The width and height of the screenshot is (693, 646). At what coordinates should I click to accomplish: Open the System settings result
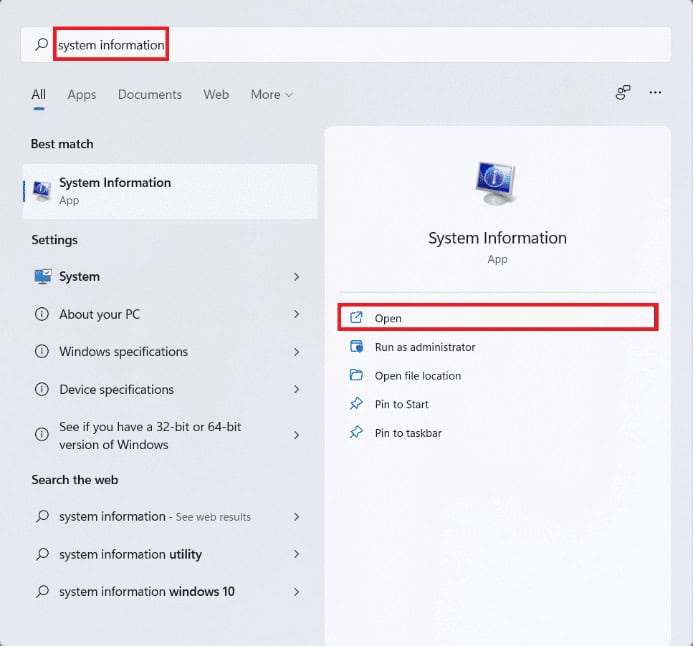coord(170,277)
